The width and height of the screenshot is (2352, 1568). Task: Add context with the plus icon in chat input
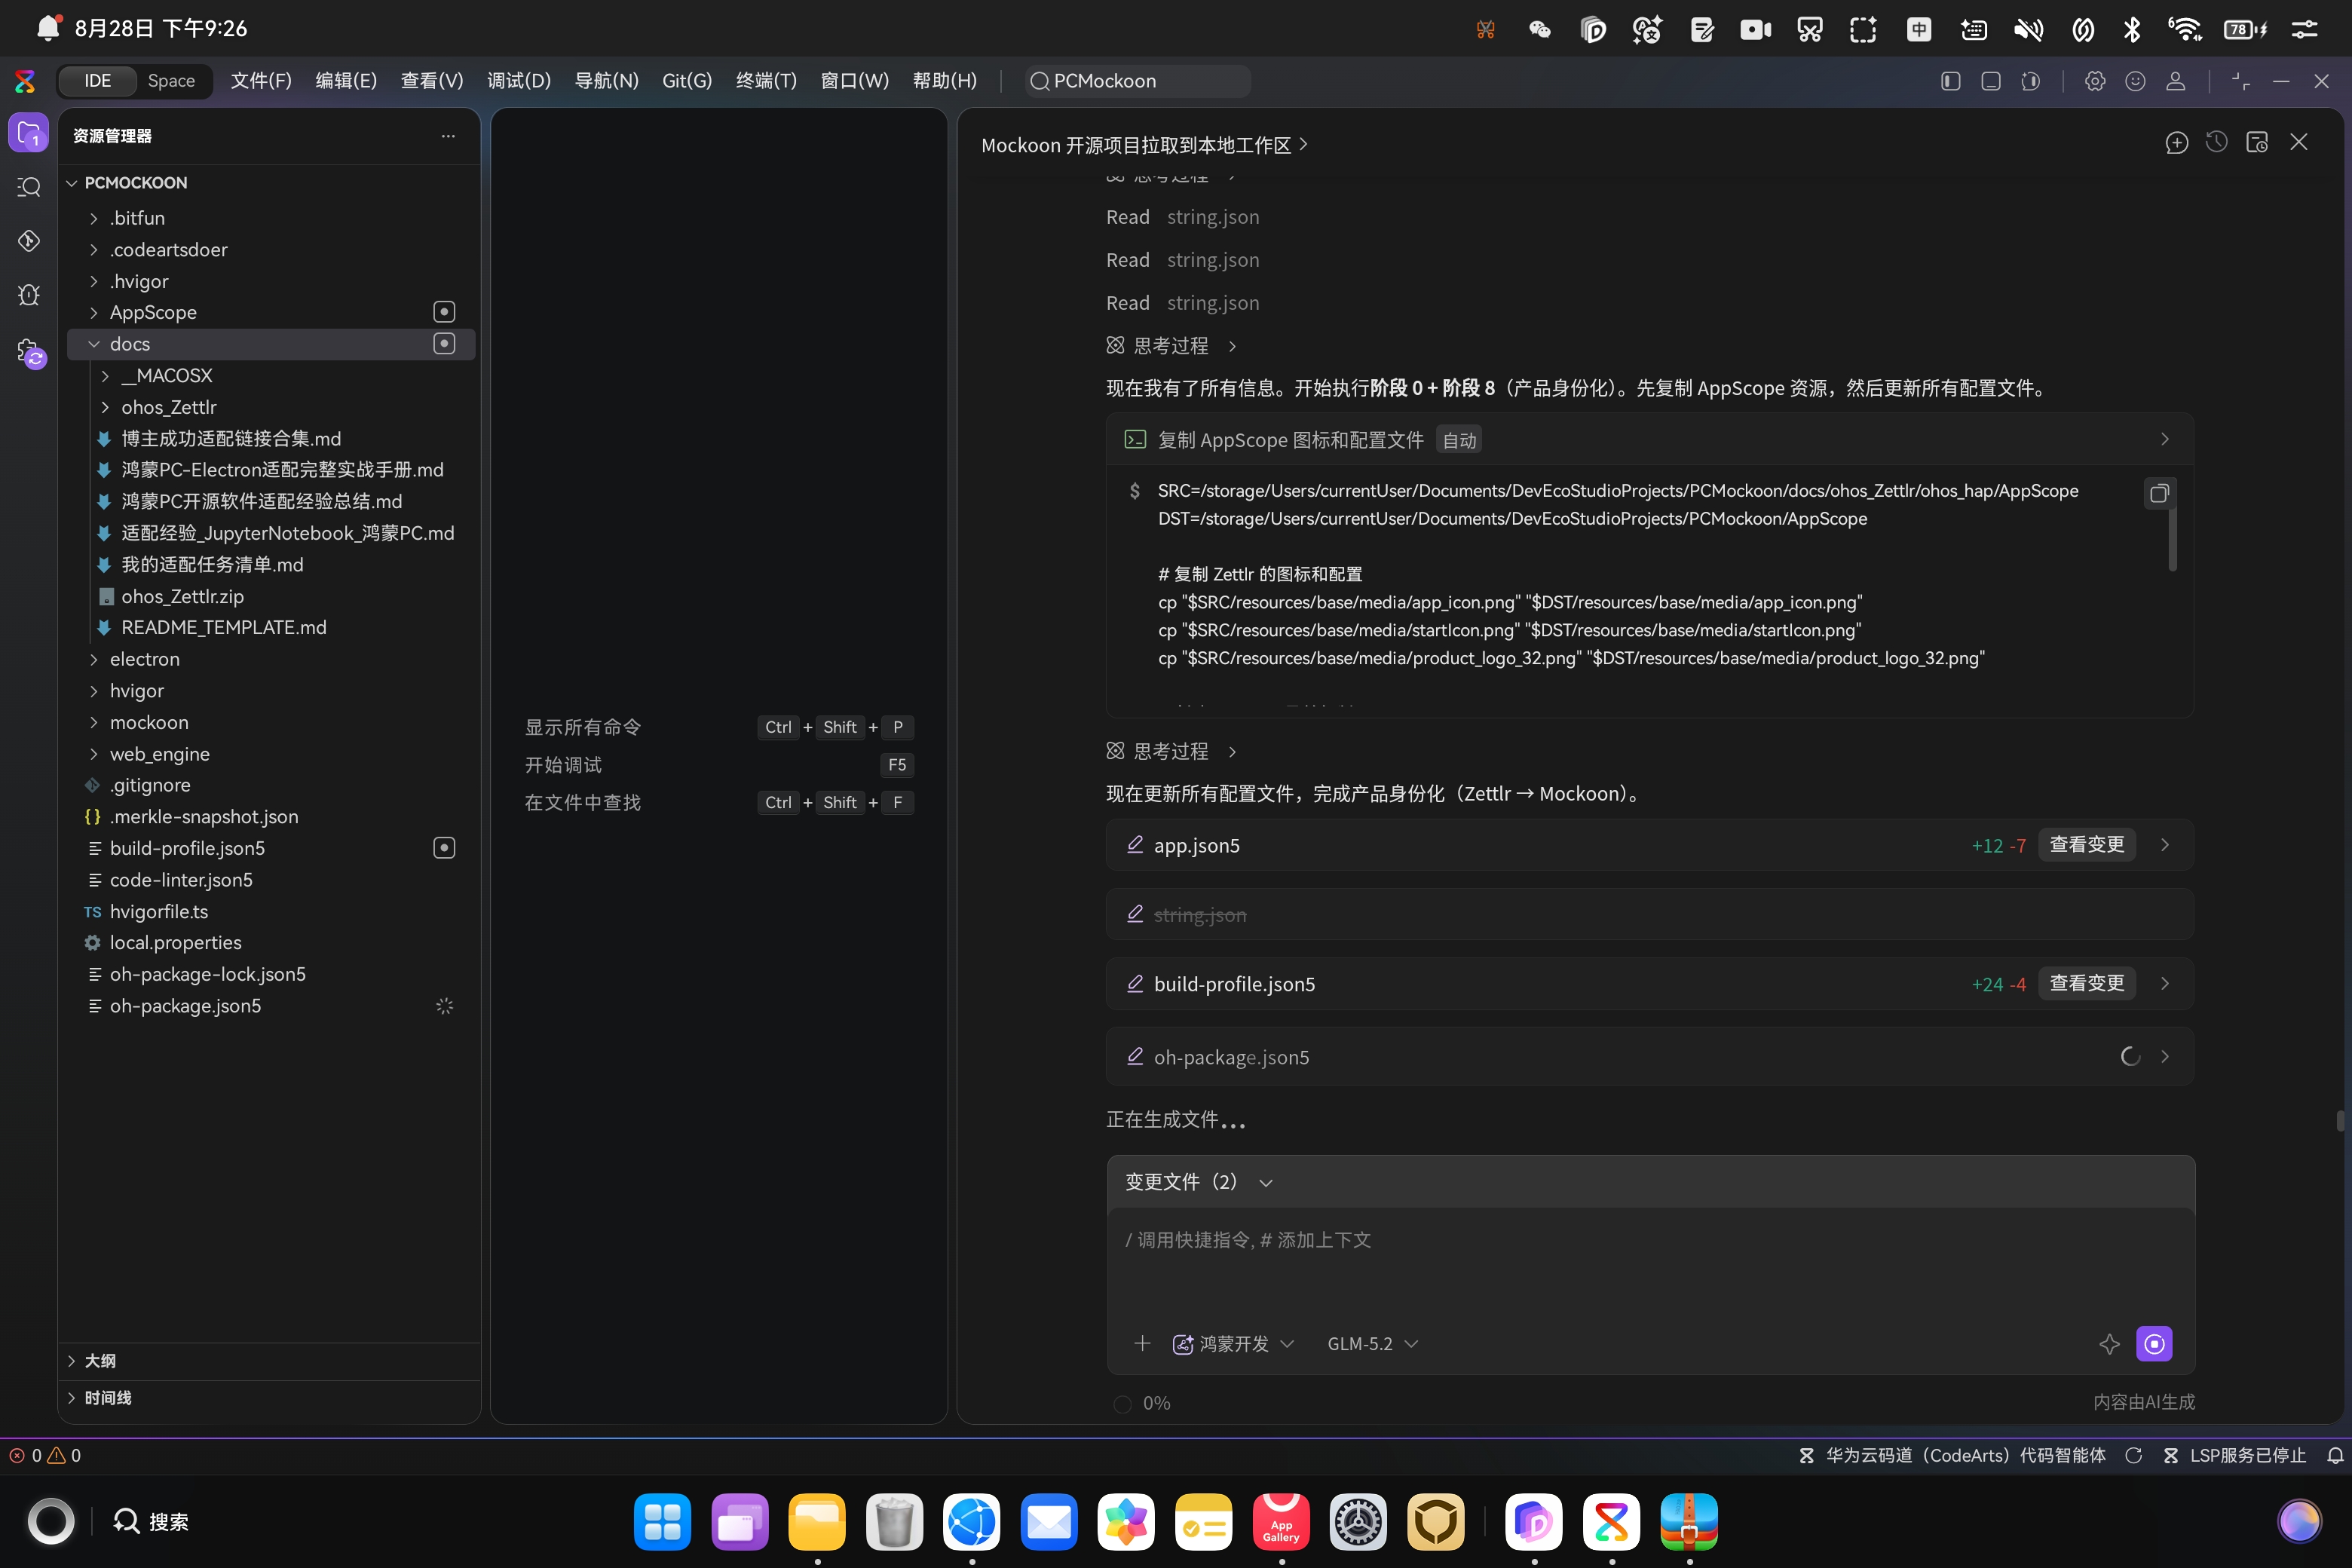pos(1142,1344)
